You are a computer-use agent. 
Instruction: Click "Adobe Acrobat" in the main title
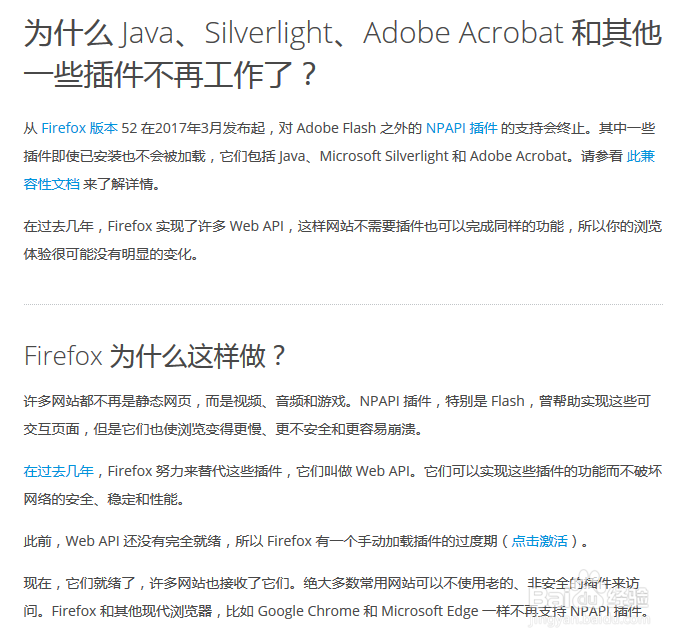tap(463, 34)
